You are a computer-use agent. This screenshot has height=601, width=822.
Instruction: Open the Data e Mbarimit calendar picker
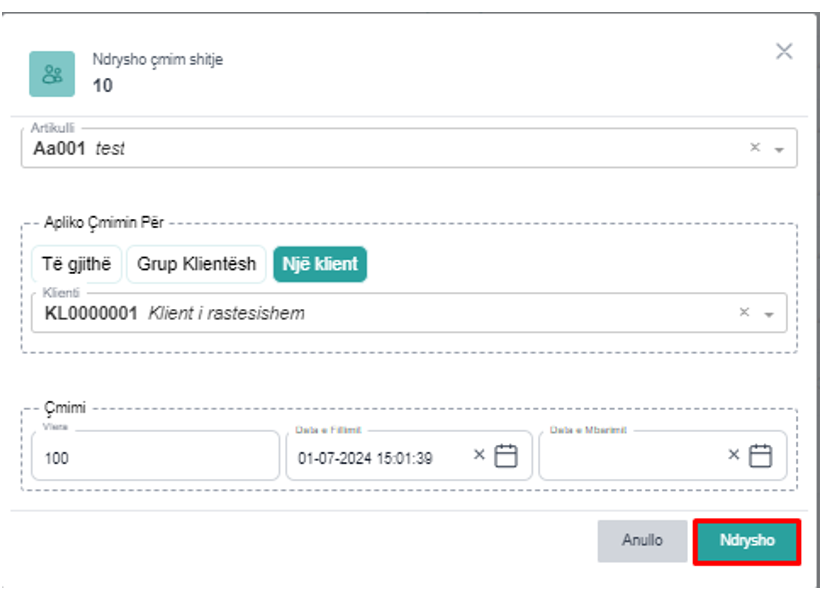click(761, 456)
